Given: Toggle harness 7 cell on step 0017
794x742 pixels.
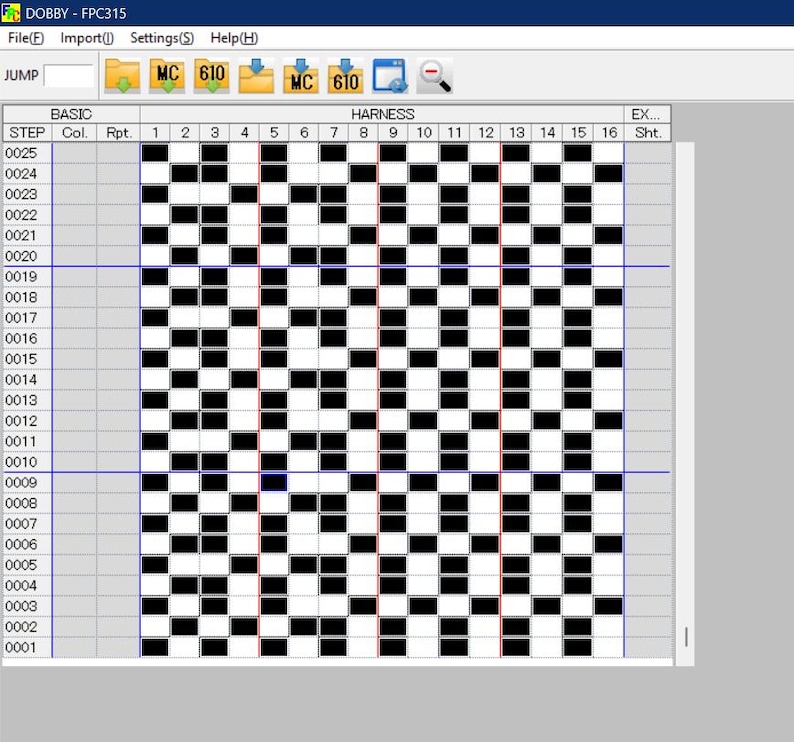Looking at the screenshot, I should point(333,318).
